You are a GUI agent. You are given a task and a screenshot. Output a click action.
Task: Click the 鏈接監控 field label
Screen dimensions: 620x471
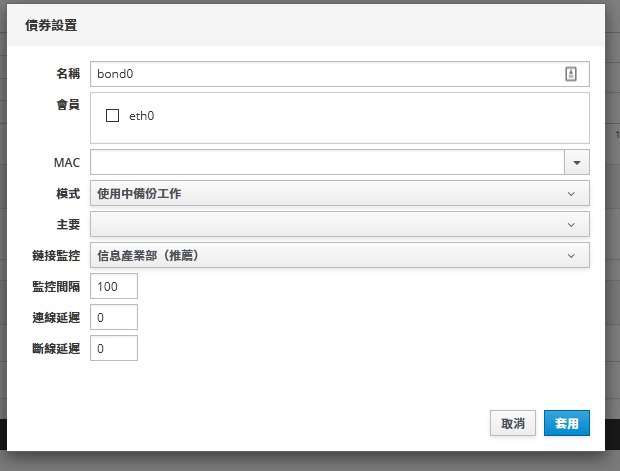(56, 255)
